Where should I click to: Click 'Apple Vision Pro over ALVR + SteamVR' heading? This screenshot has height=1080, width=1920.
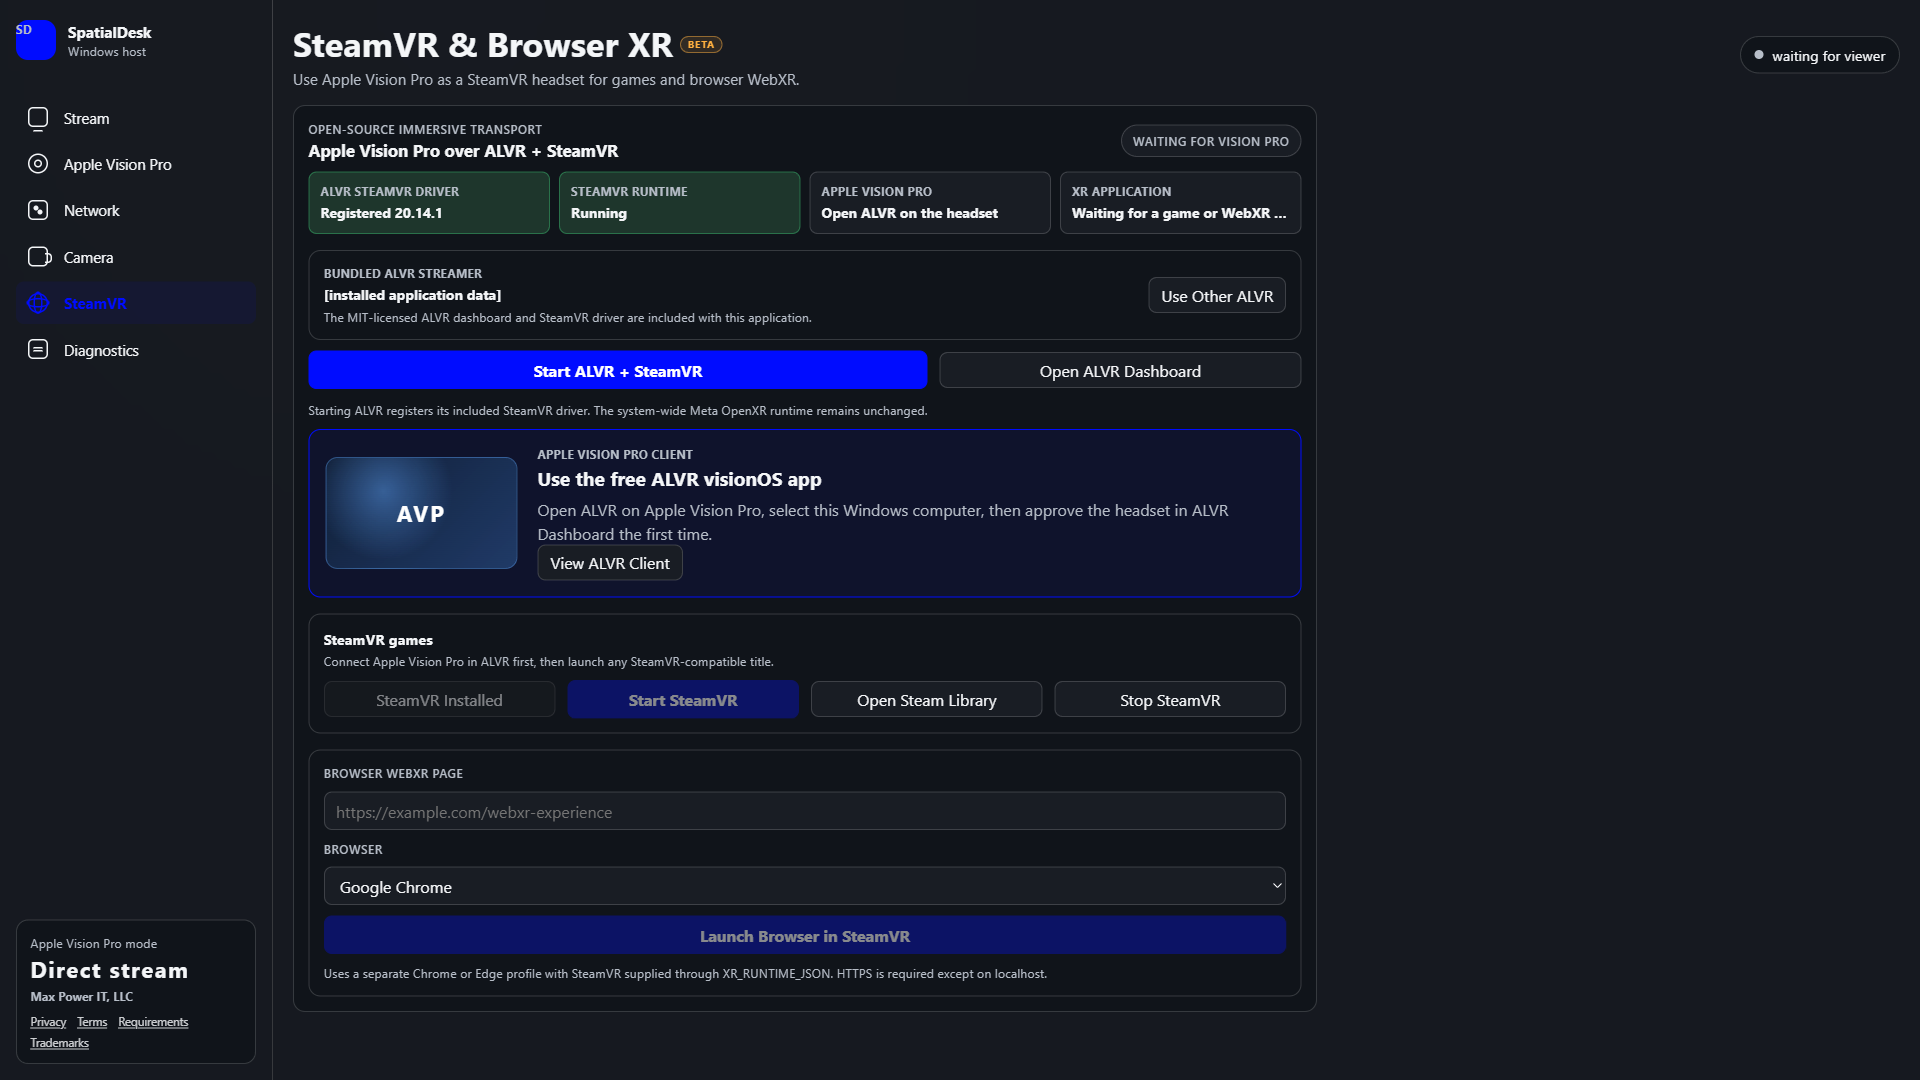(463, 151)
